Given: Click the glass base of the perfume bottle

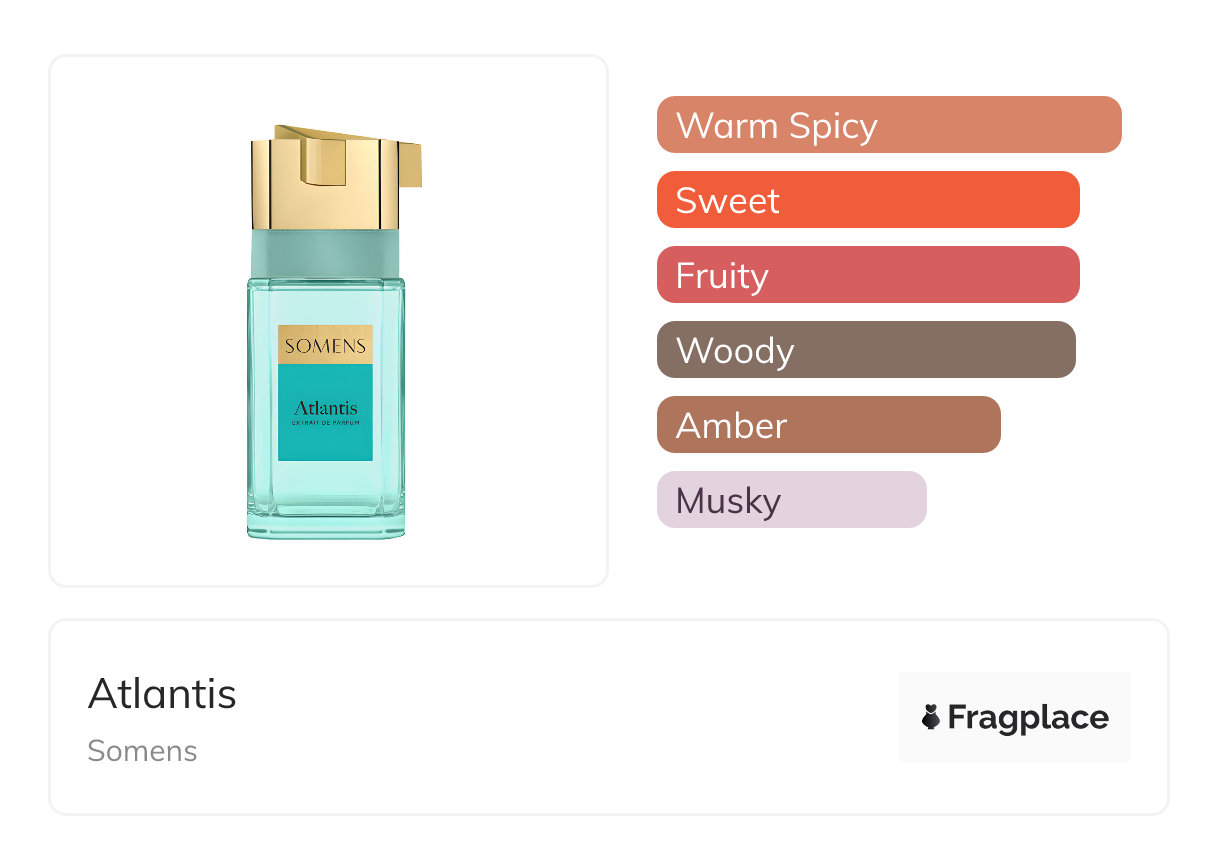Looking at the screenshot, I should tap(326, 526).
